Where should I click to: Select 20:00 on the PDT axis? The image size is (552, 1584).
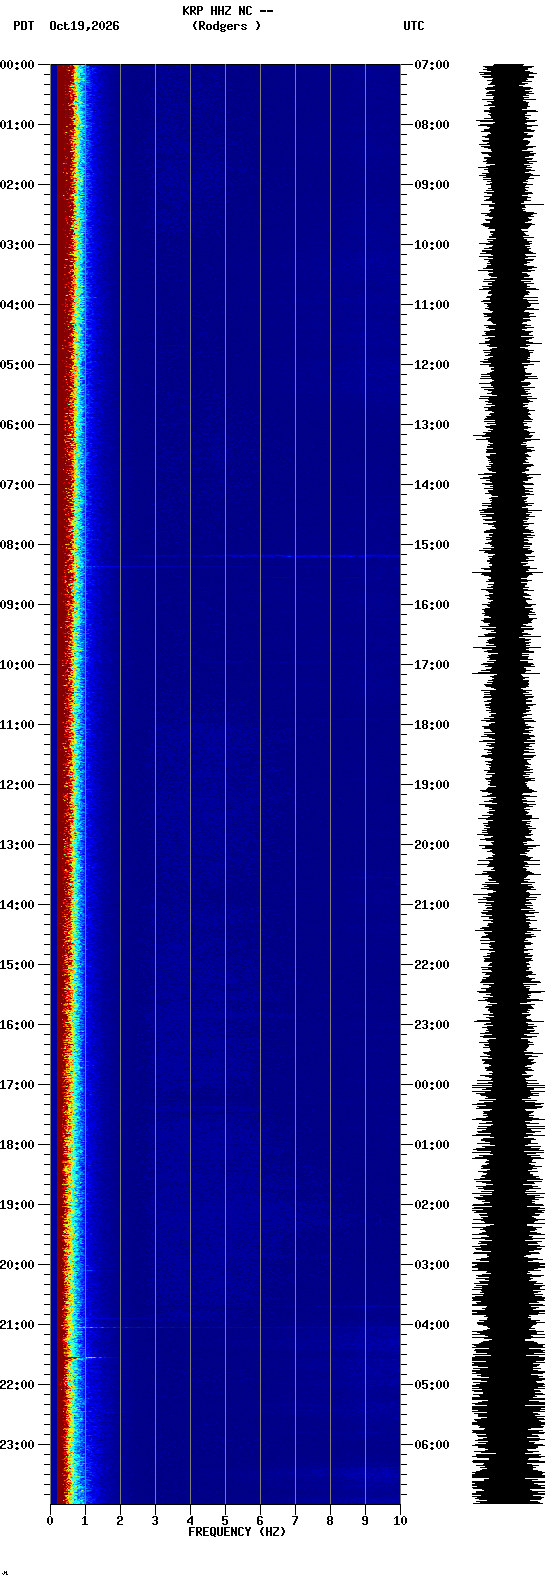pos(18,1265)
